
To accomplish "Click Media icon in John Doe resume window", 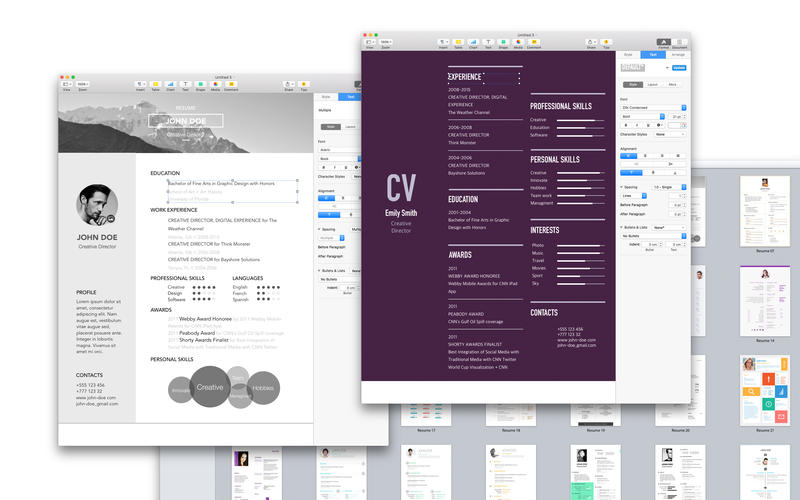I will pos(215,84).
